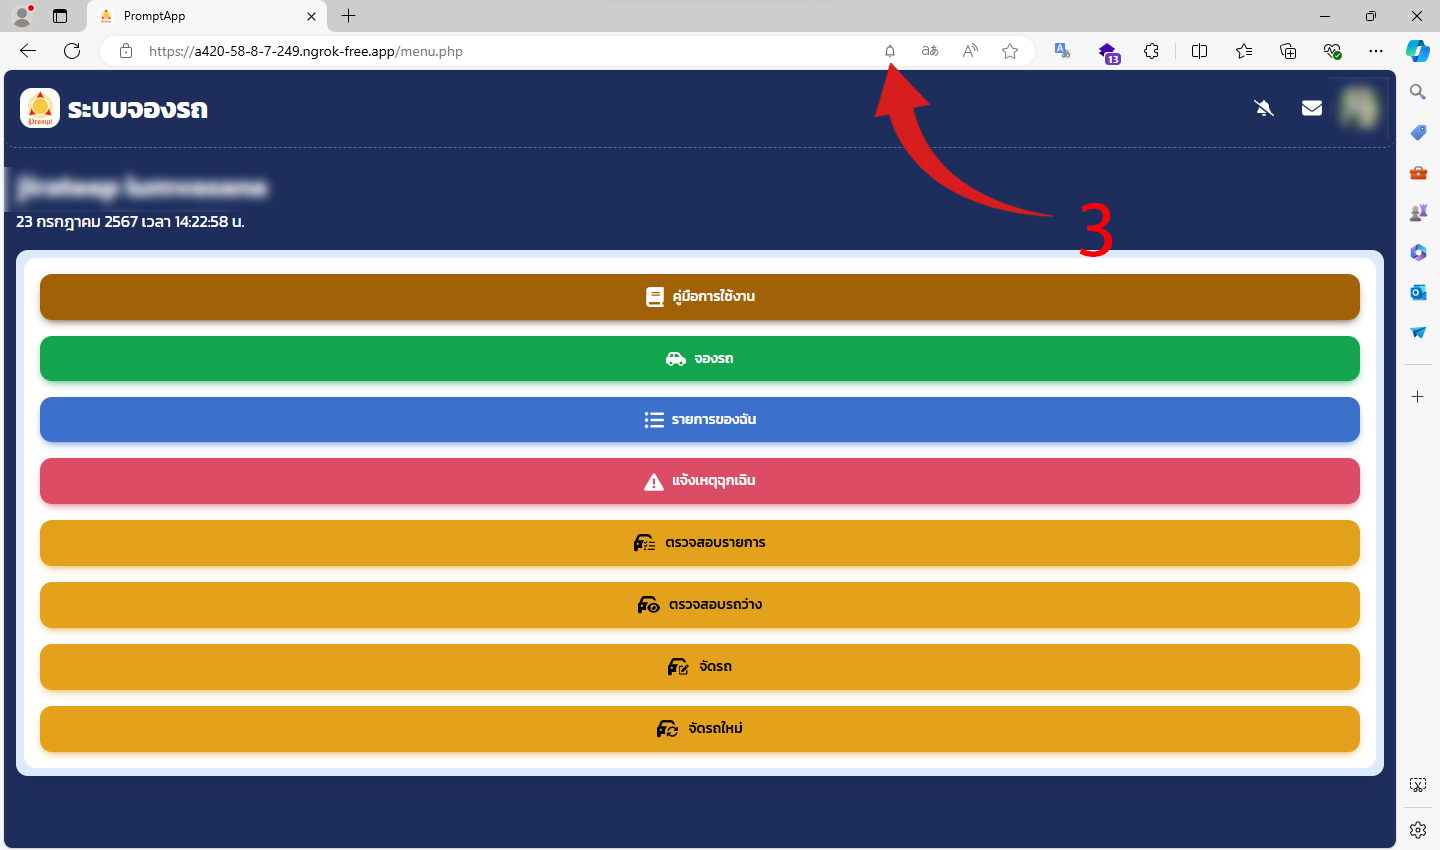Screen dimensions: 1440x850
Task: Open คู่มือการใช้งาน user manual button
Action: point(700,297)
